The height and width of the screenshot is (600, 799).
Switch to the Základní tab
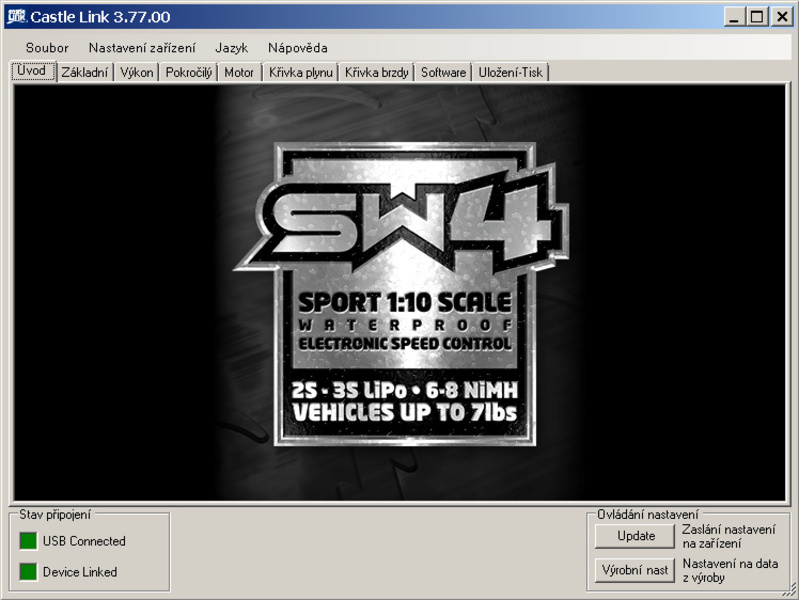click(85, 72)
